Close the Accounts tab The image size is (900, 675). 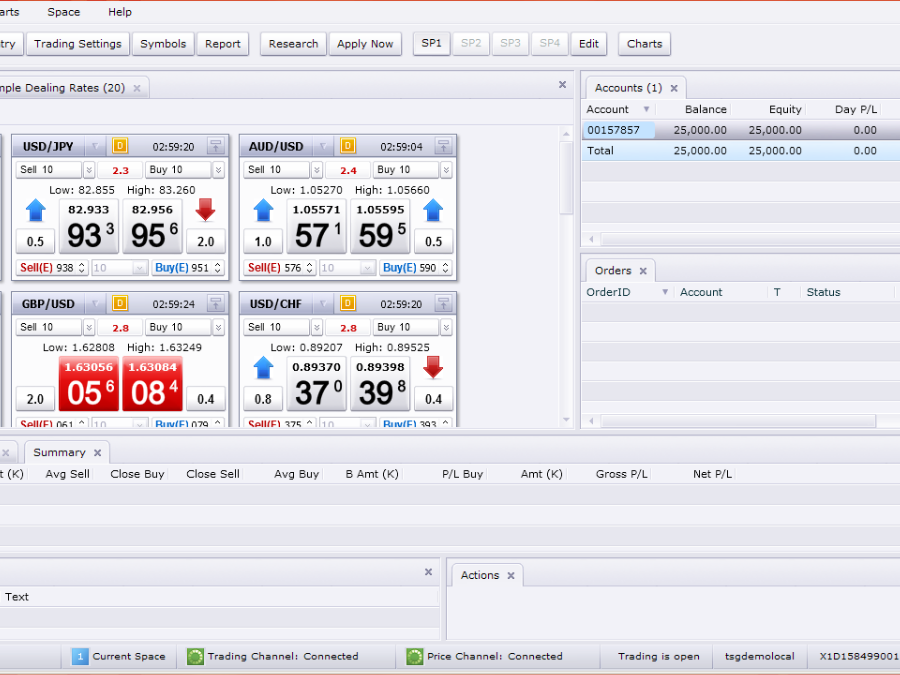point(674,88)
